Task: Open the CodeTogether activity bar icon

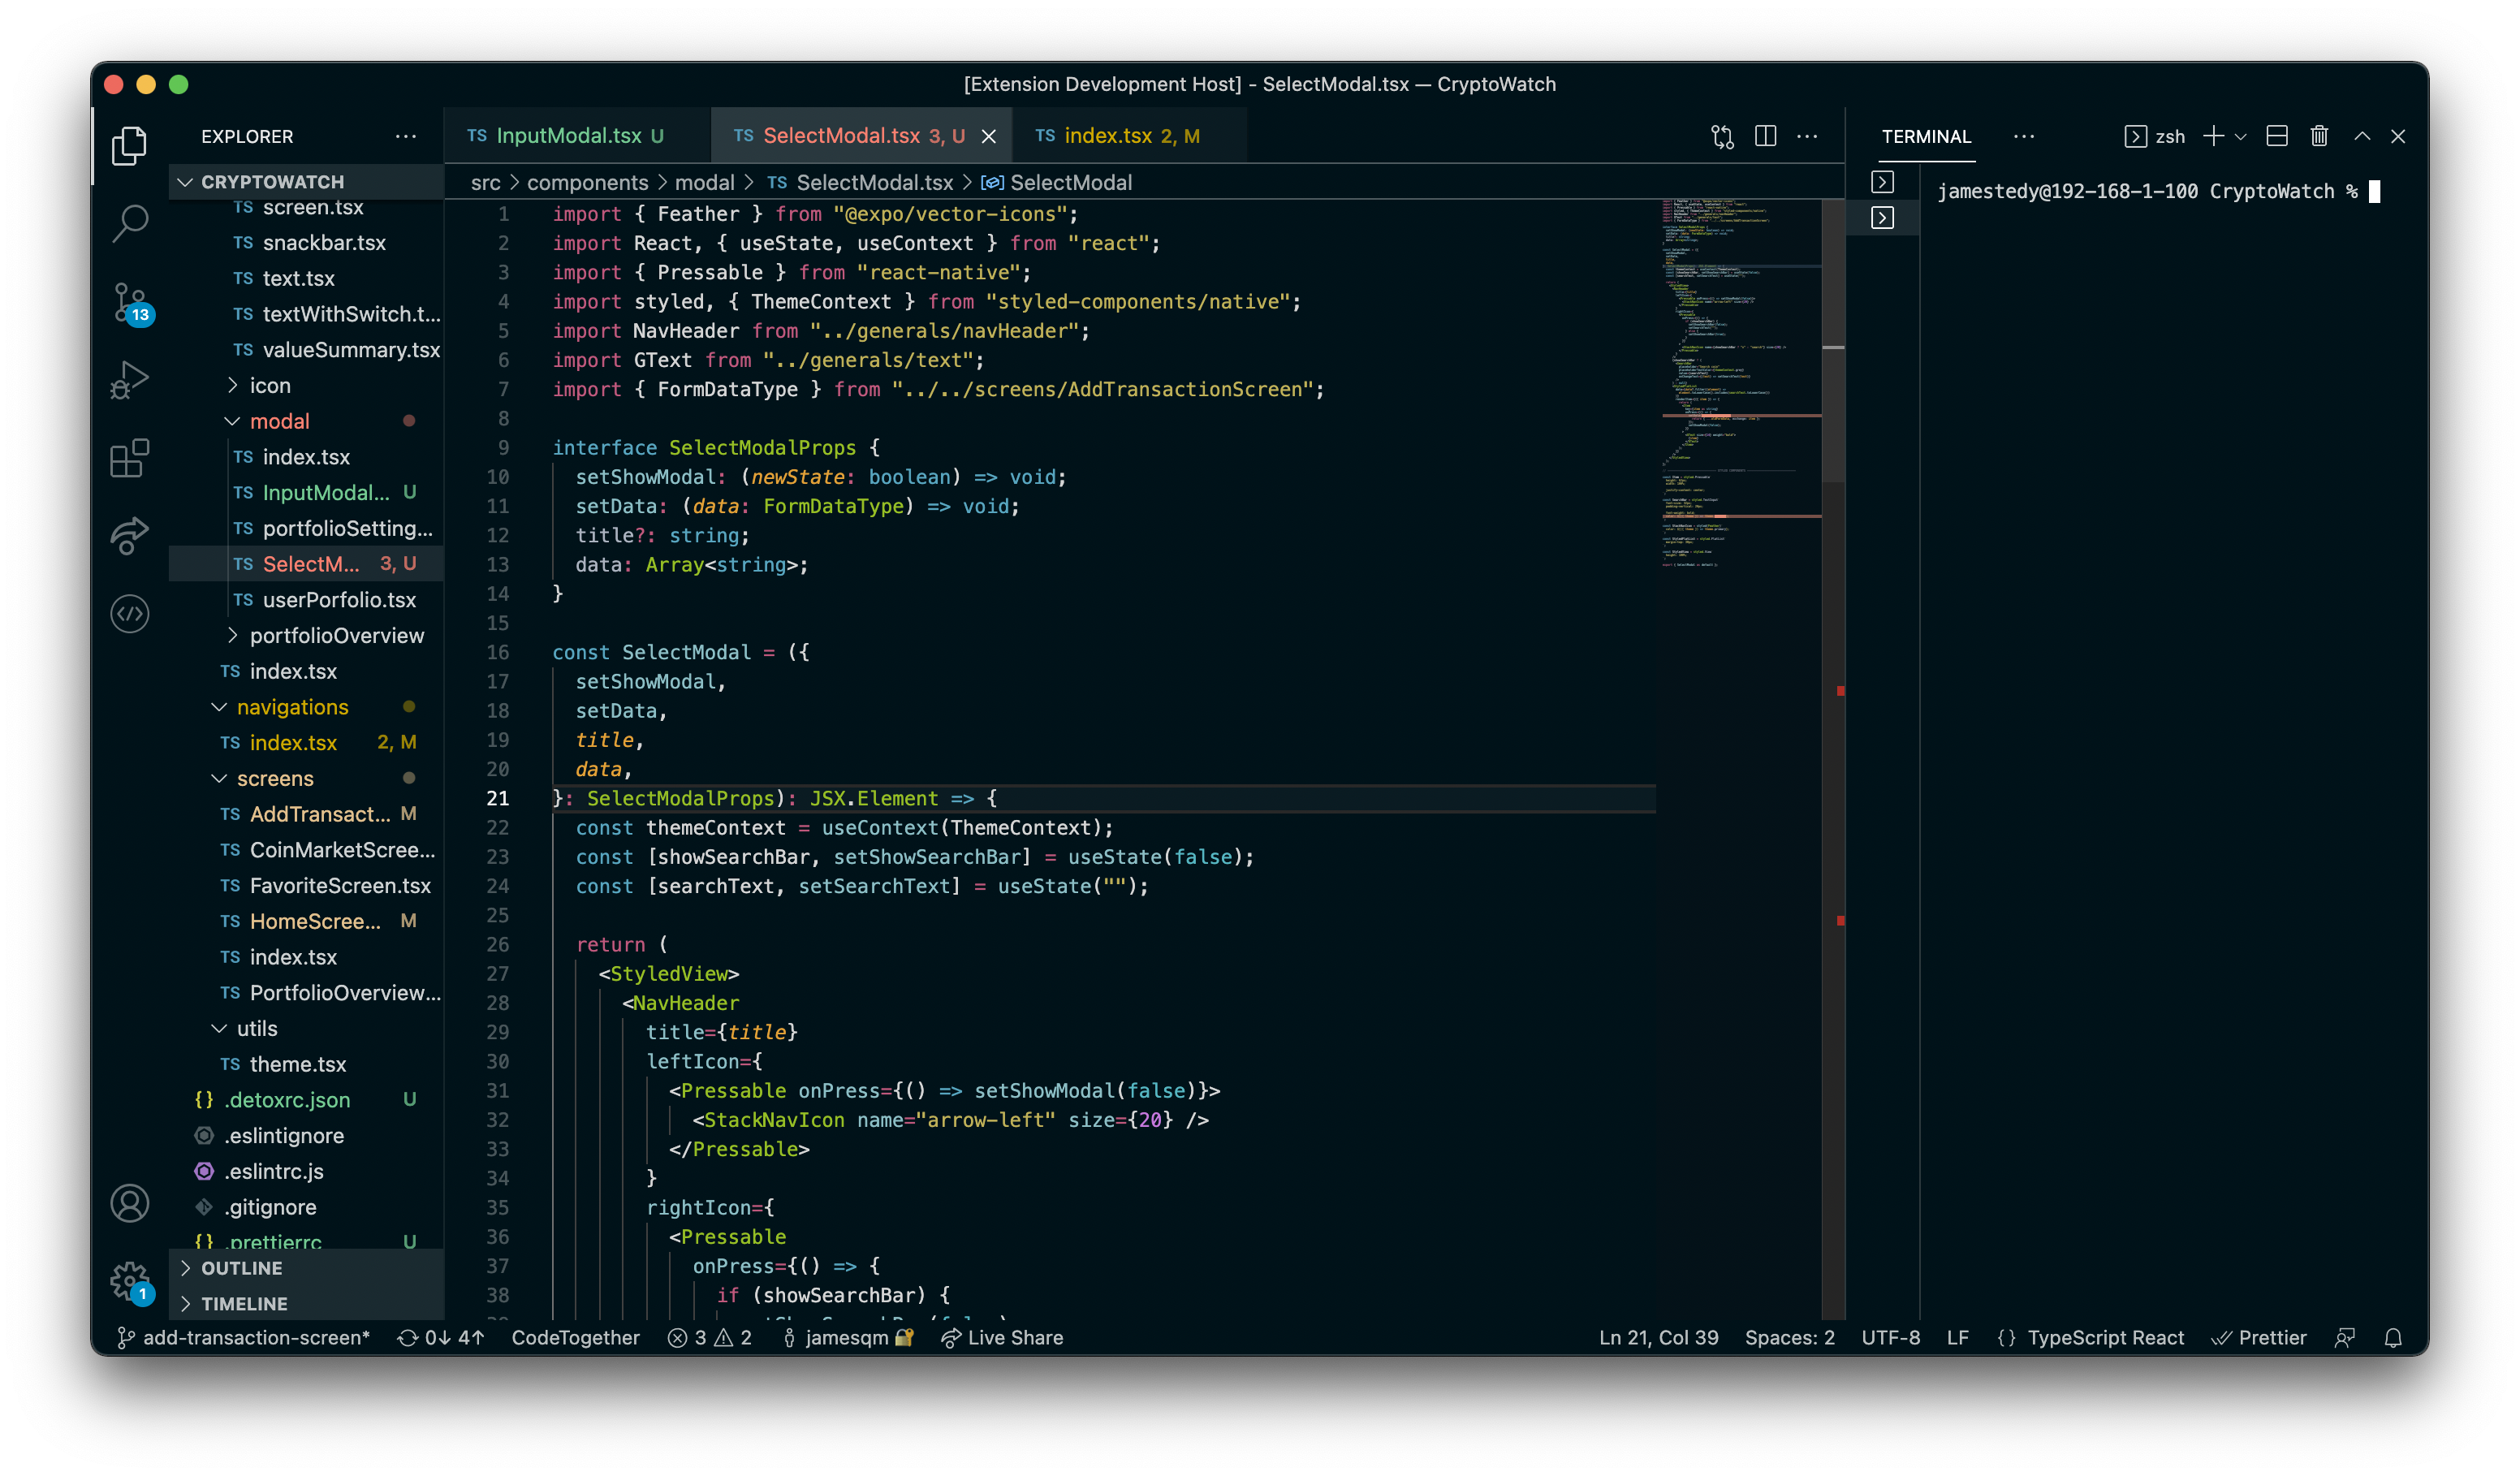Action: pyautogui.click(x=129, y=613)
